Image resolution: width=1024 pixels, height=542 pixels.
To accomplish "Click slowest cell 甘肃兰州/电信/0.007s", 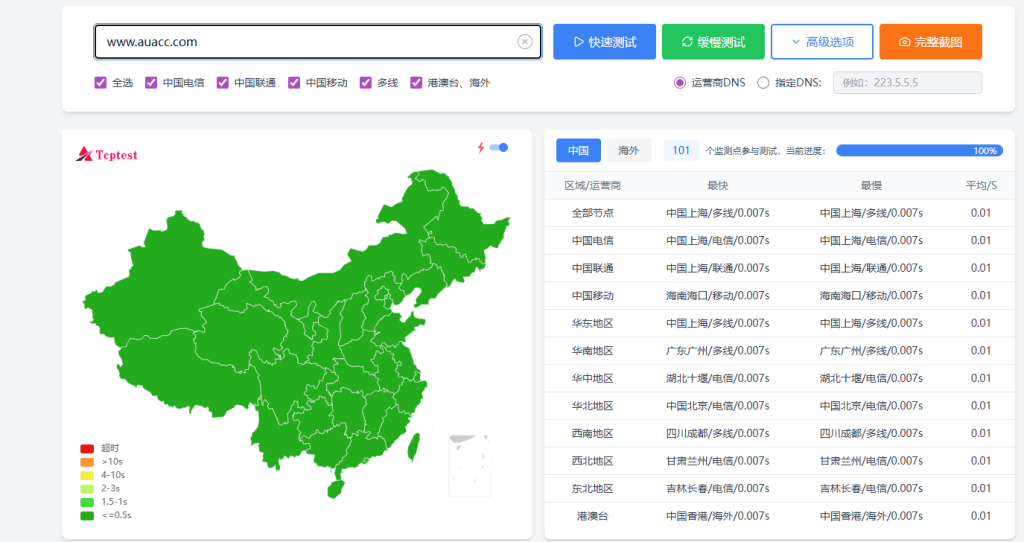I will [x=871, y=461].
